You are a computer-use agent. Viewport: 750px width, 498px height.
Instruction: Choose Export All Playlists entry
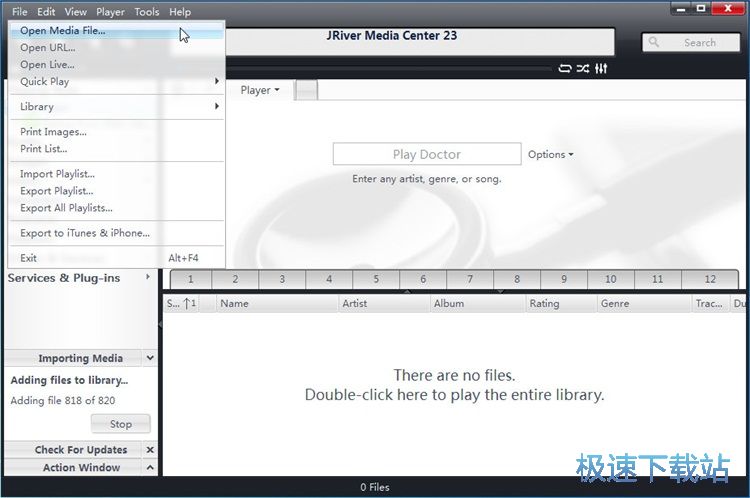pos(117,208)
